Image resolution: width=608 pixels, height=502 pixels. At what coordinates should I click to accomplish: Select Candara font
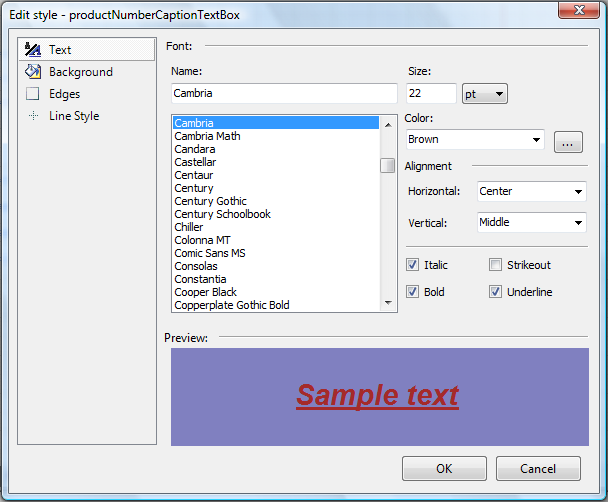[x=276, y=149]
